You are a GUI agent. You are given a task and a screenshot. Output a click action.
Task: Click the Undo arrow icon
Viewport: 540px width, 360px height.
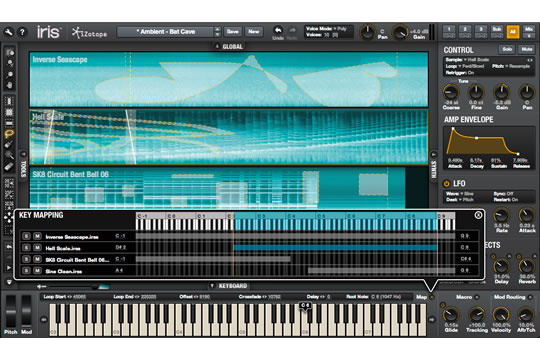278,30
